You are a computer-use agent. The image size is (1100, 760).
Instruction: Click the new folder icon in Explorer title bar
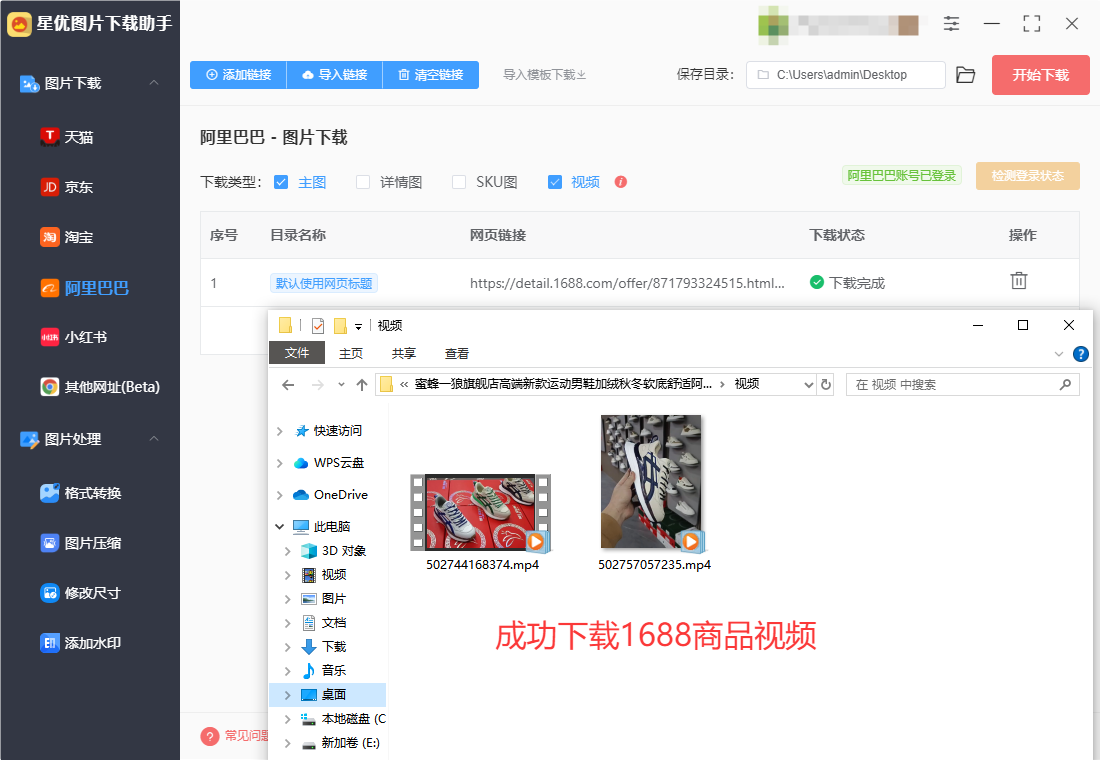tap(340, 326)
